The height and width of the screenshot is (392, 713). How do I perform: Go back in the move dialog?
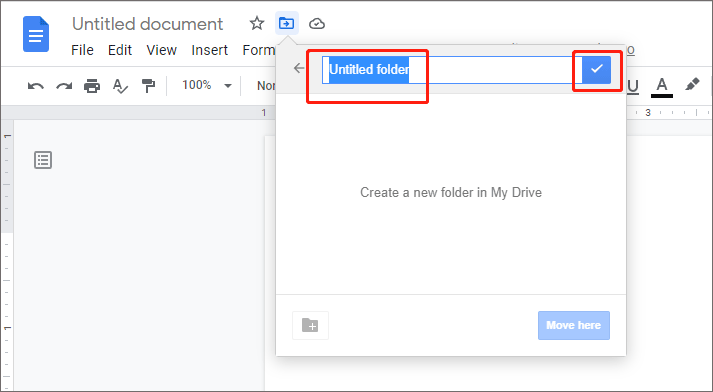tap(299, 69)
